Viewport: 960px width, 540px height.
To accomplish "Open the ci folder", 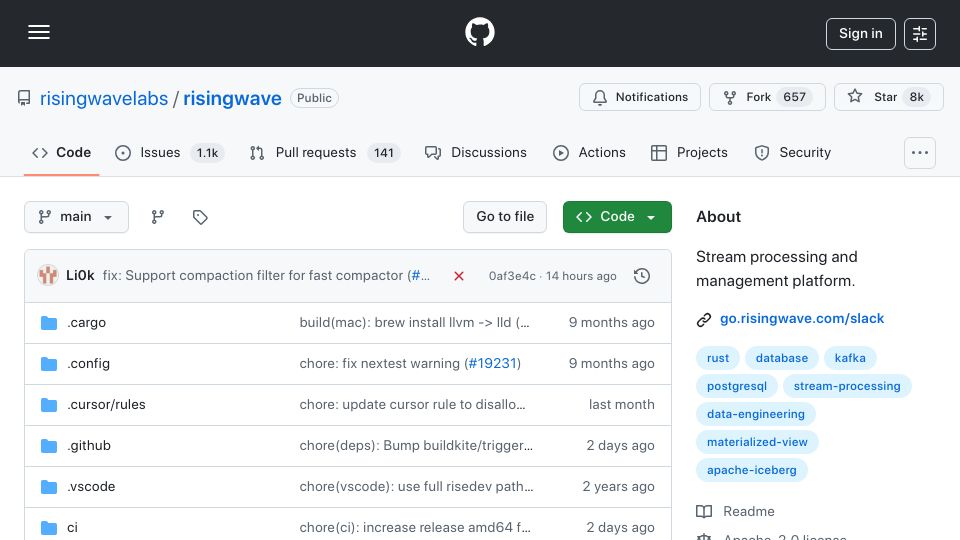I will point(72,528).
